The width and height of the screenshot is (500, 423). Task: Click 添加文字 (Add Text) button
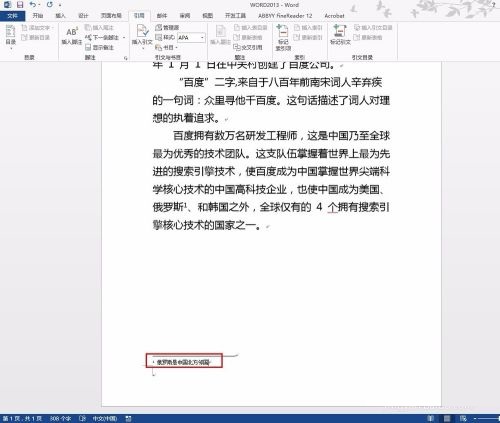point(38,28)
